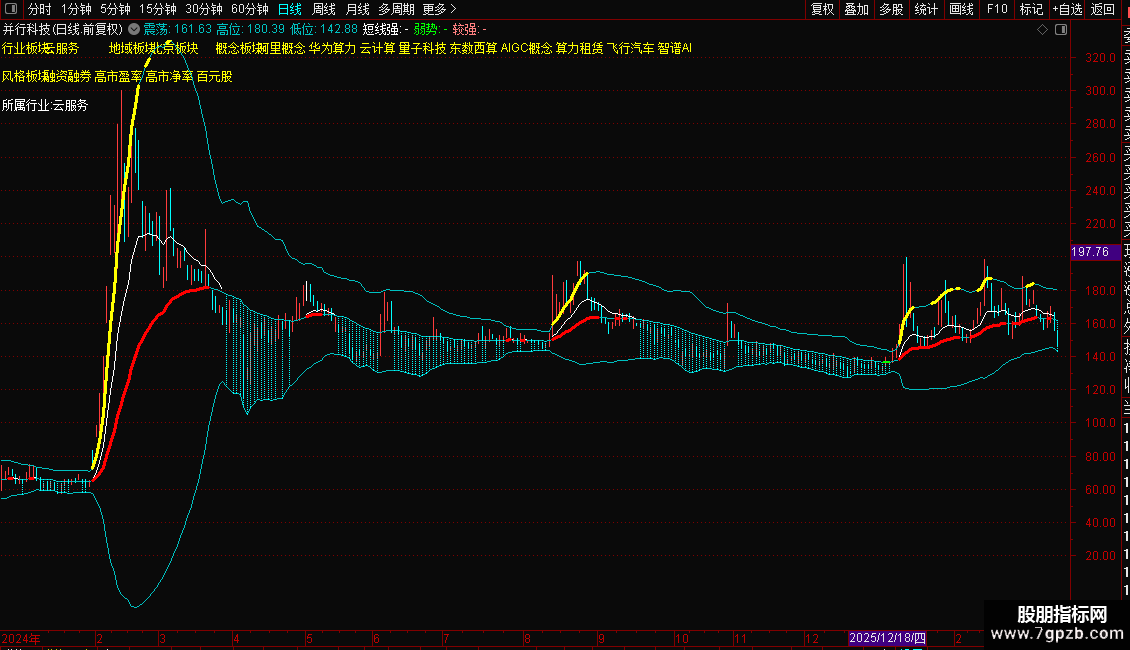
Task: Select the 5分钟 period tab
Action: point(115,9)
